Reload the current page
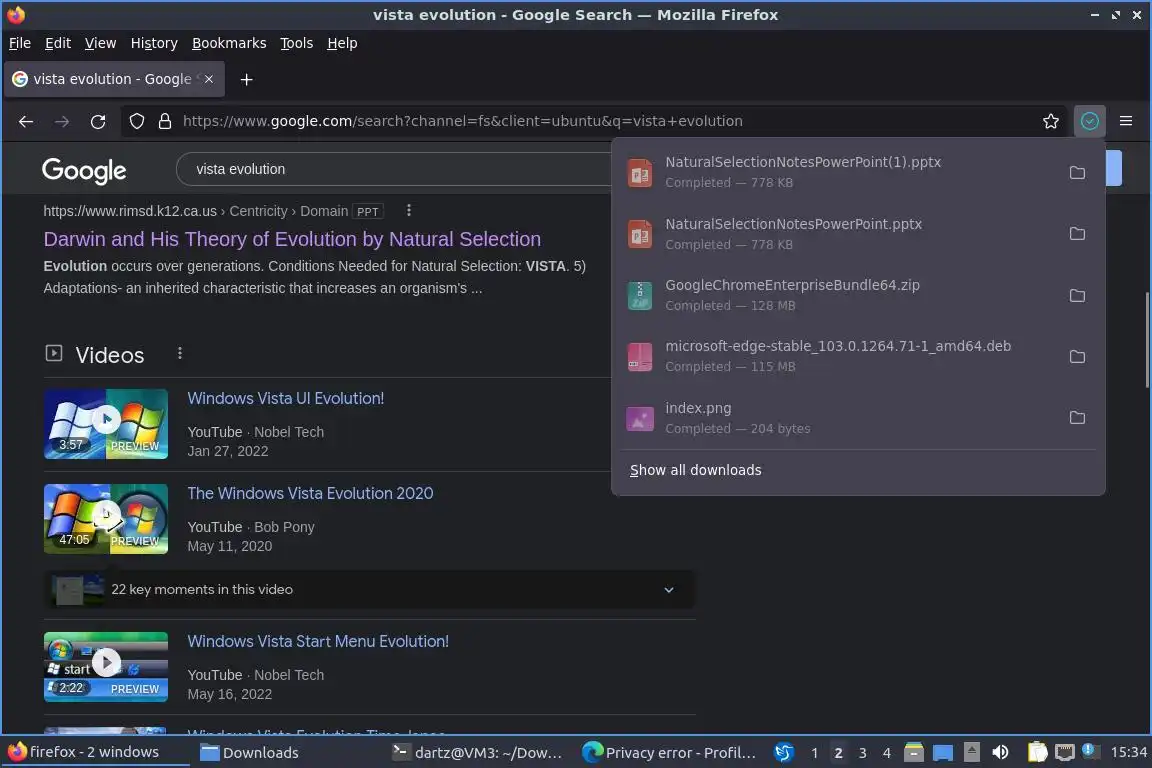Screen dimensions: 1152x768 click(98, 121)
